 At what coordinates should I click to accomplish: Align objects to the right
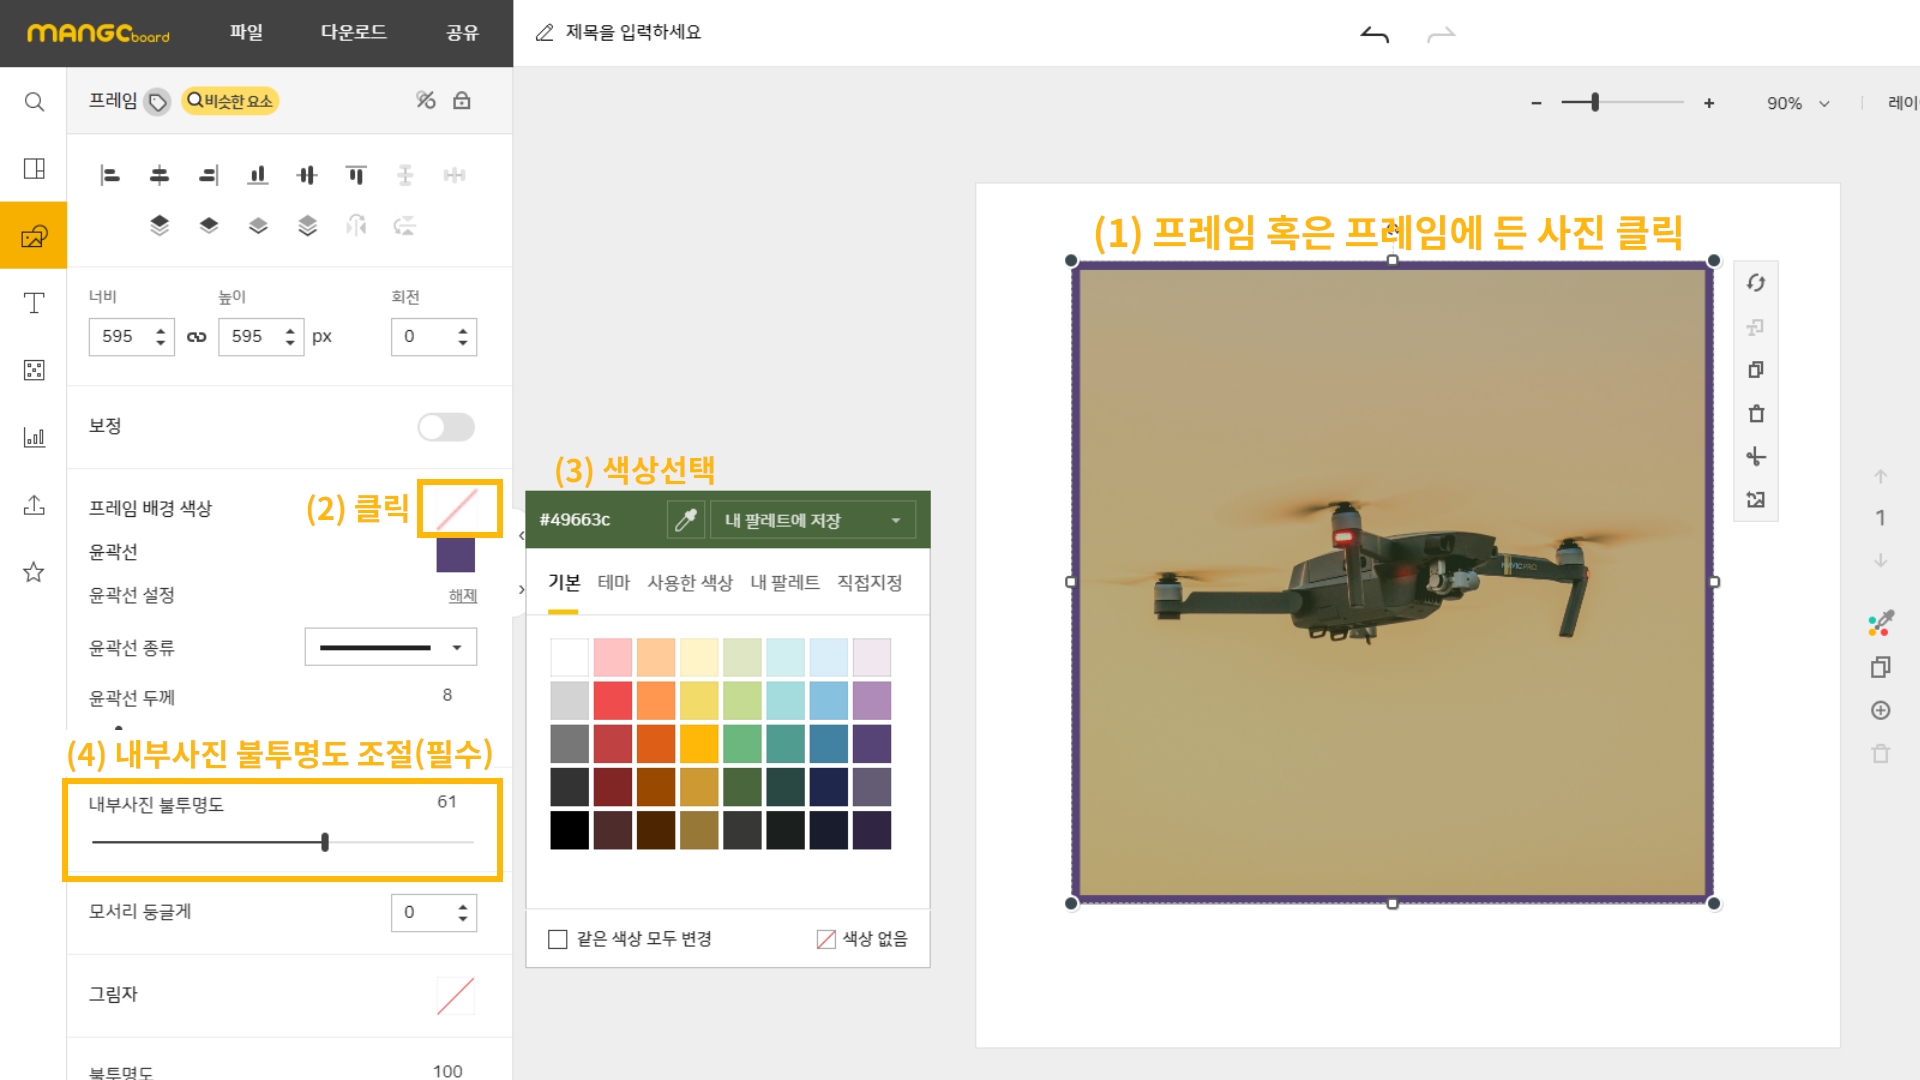[208, 176]
